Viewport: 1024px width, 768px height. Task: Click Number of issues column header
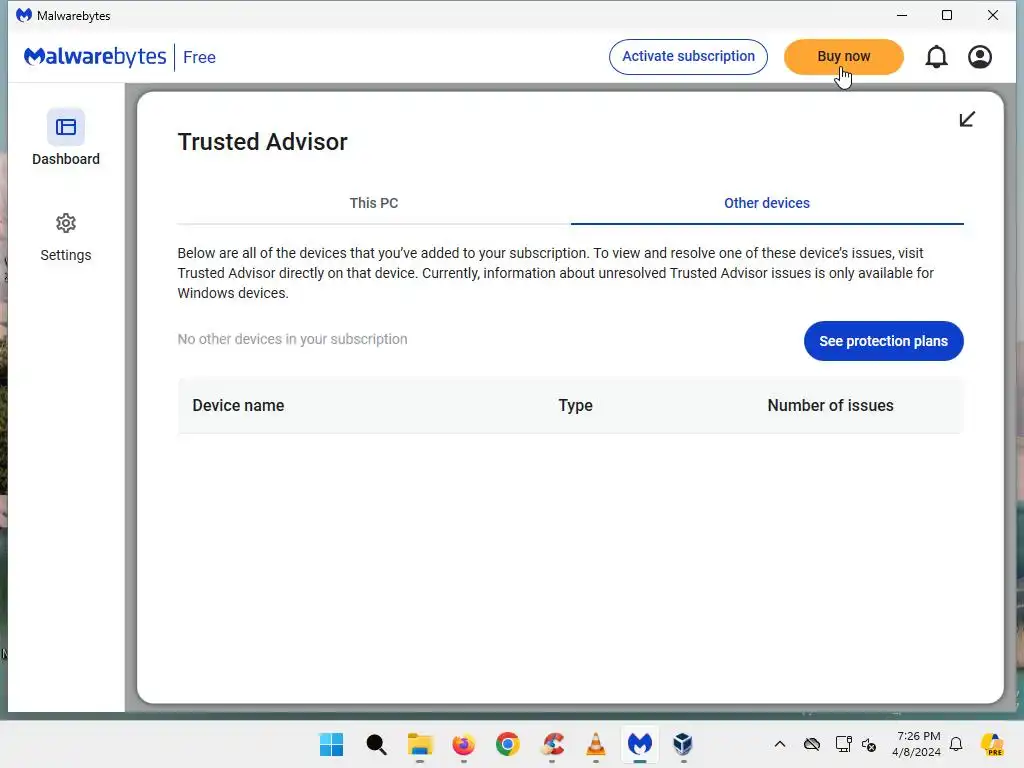(830, 406)
